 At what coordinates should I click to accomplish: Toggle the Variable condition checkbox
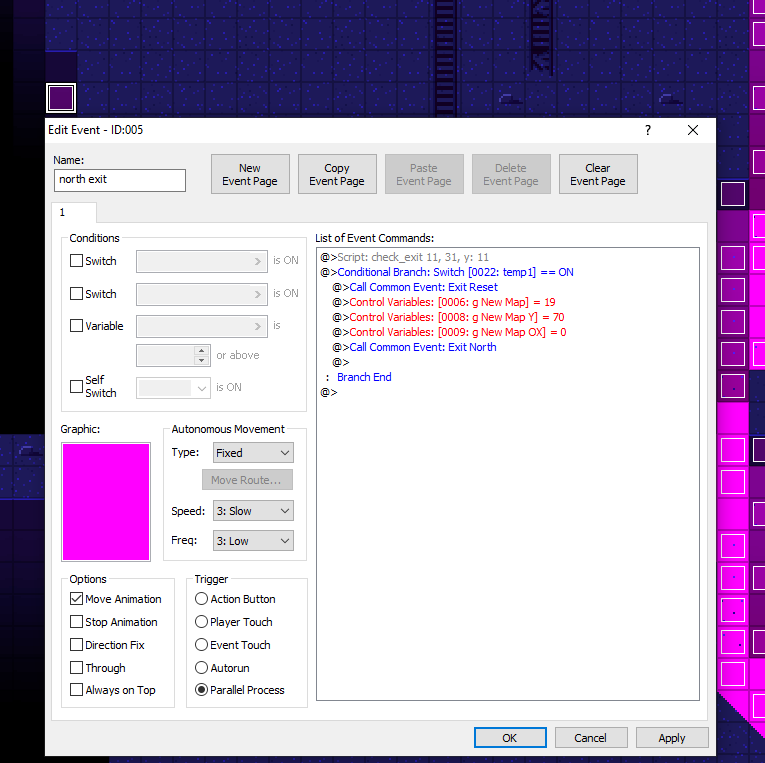pyautogui.click(x=77, y=326)
